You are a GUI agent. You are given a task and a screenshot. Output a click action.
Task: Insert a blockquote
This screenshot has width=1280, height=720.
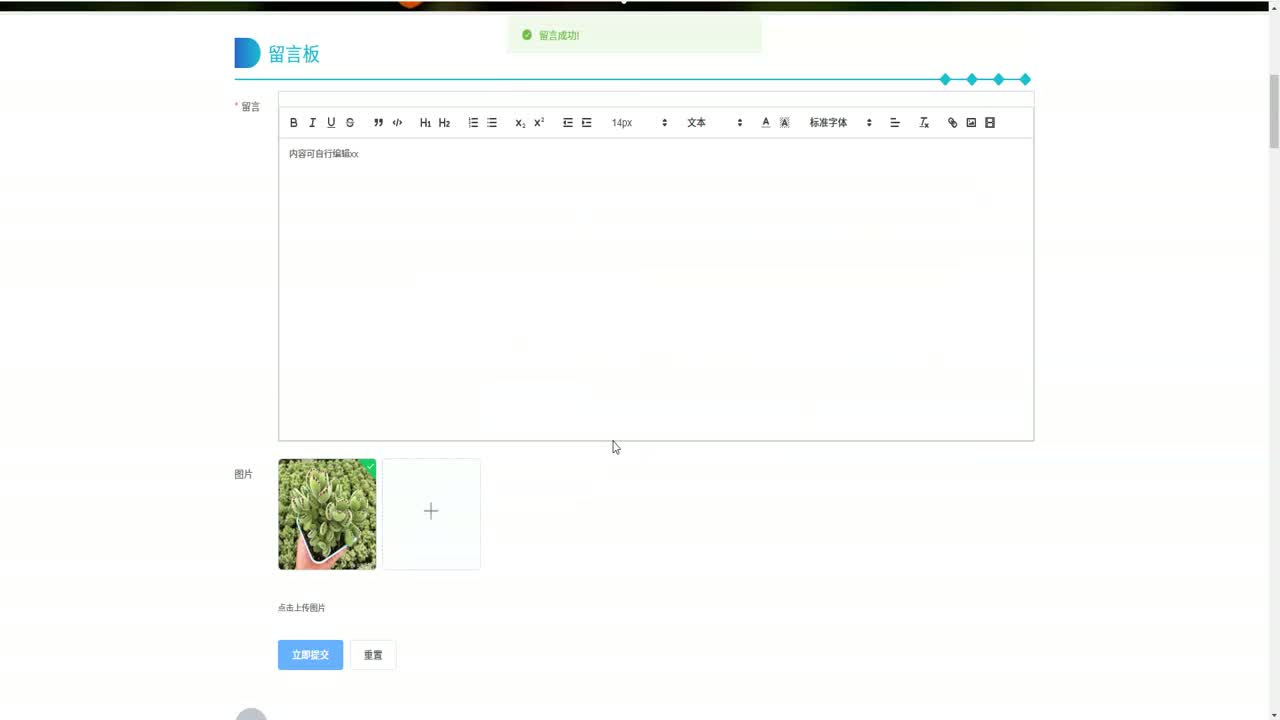pos(378,123)
